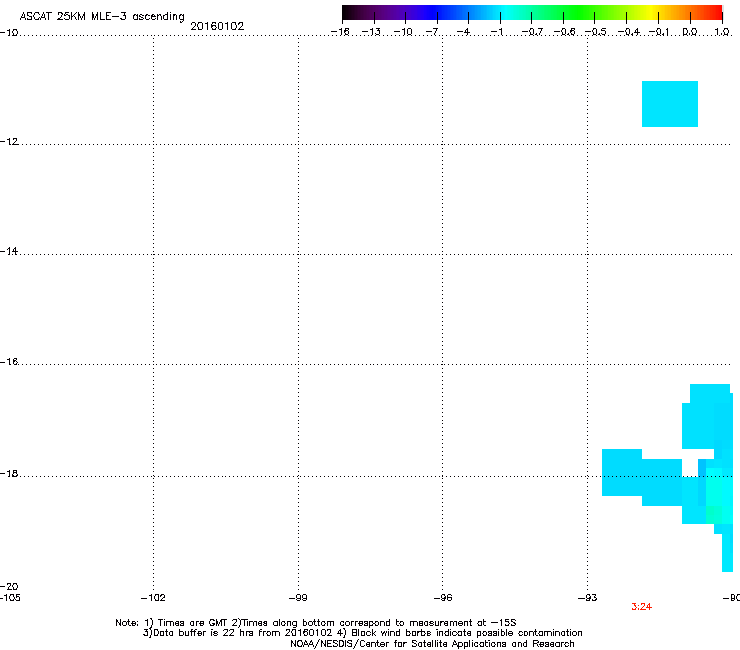Click the -20 latitude axis label
740x650 pixels.
(9, 586)
